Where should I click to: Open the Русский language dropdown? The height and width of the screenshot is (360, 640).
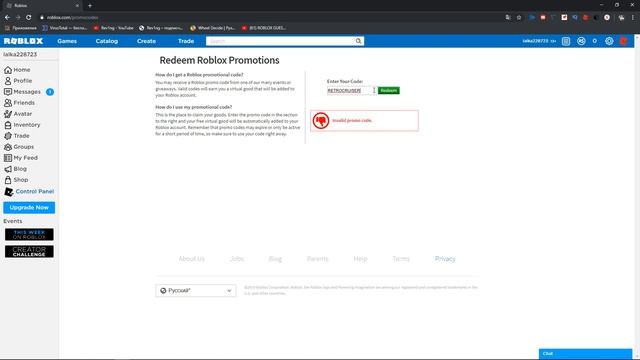tap(196, 291)
